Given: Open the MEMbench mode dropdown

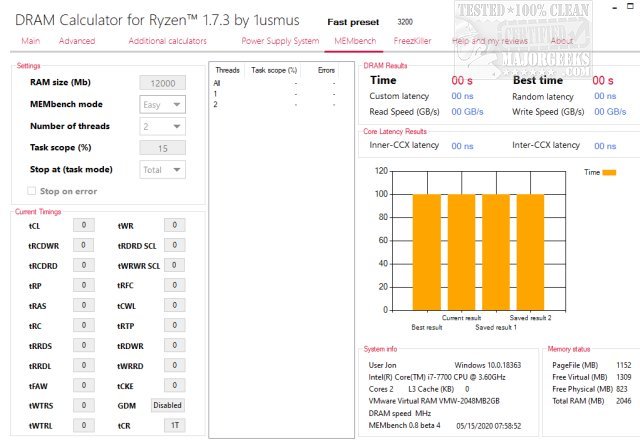Looking at the screenshot, I should coord(162,104).
